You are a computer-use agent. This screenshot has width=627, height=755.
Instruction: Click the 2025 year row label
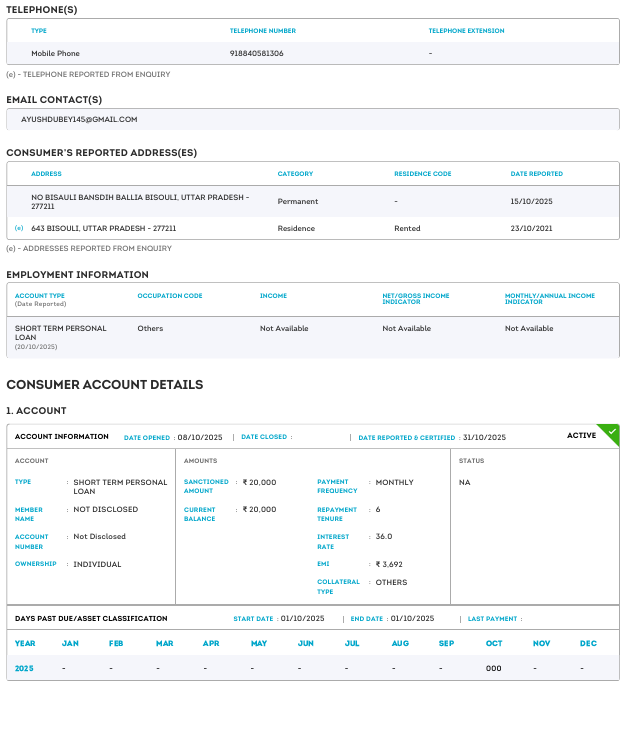pyautogui.click(x=25, y=668)
